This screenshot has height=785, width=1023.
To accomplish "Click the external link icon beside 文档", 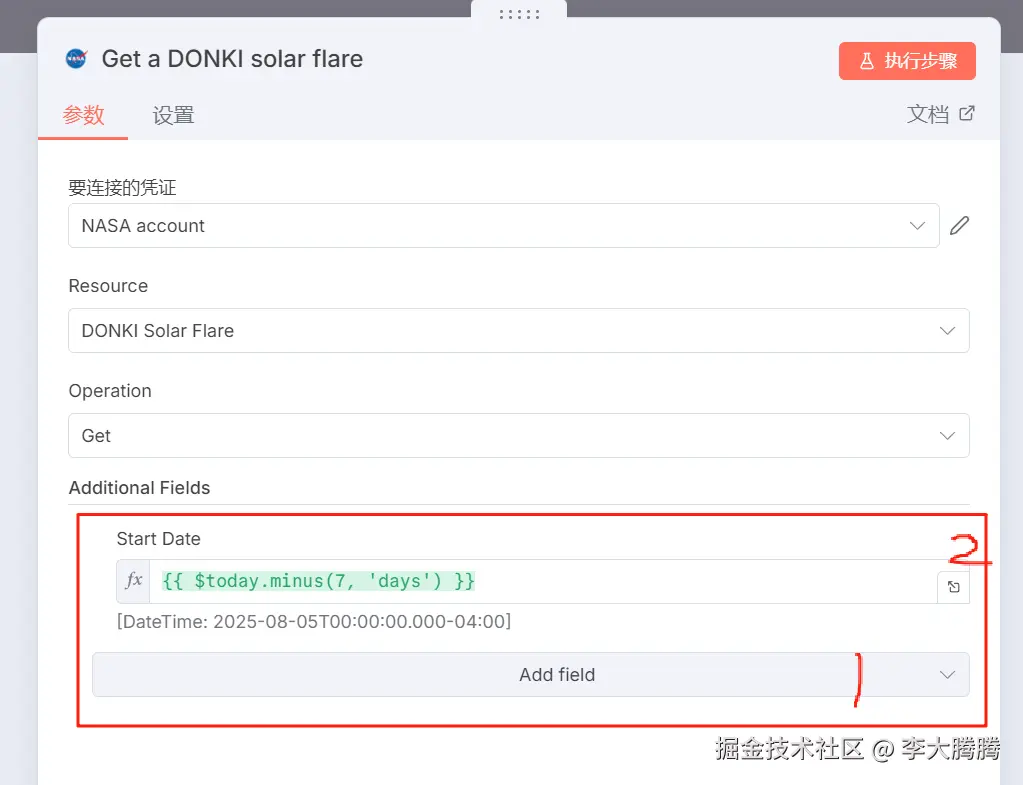I will click(967, 114).
